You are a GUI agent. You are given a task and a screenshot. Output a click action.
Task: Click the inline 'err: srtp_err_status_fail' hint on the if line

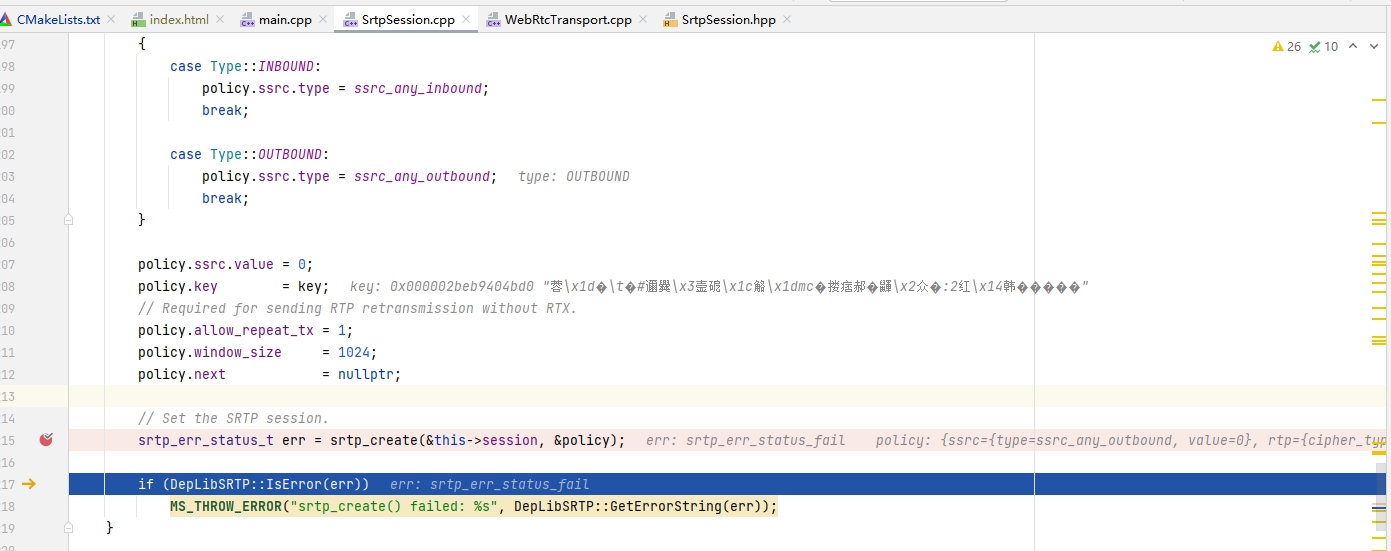pos(489,484)
